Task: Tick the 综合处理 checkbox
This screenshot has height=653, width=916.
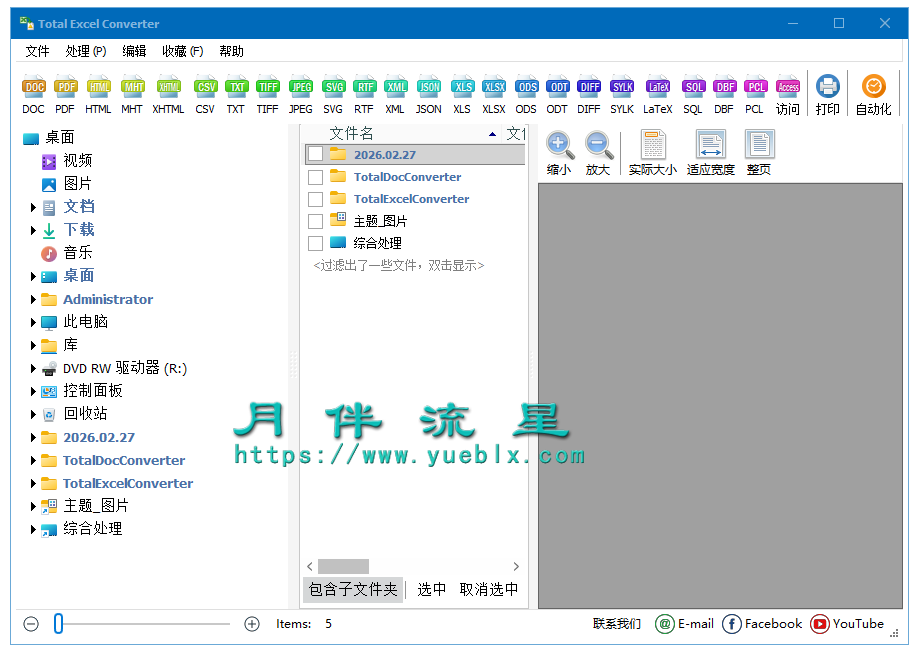Action: coord(315,244)
